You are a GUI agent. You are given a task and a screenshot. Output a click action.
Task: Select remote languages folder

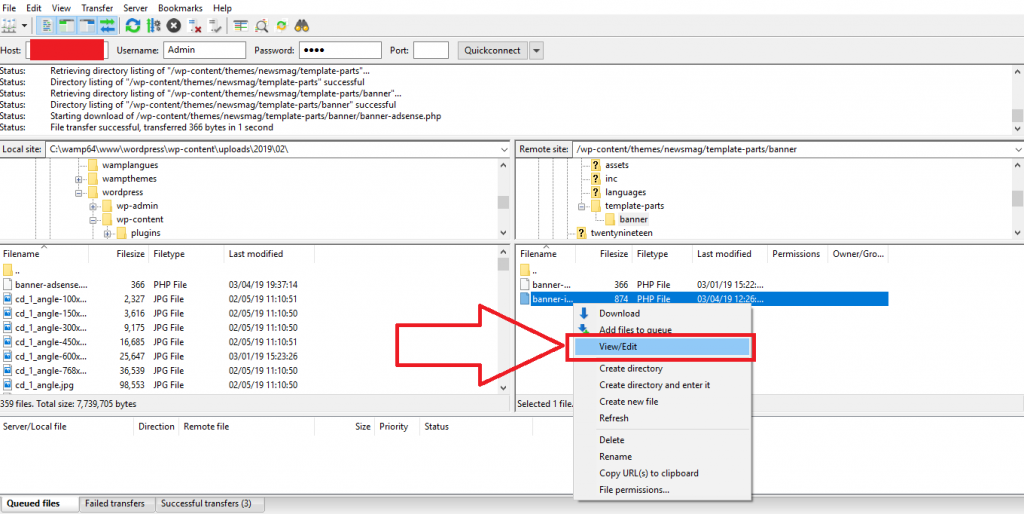tap(625, 193)
